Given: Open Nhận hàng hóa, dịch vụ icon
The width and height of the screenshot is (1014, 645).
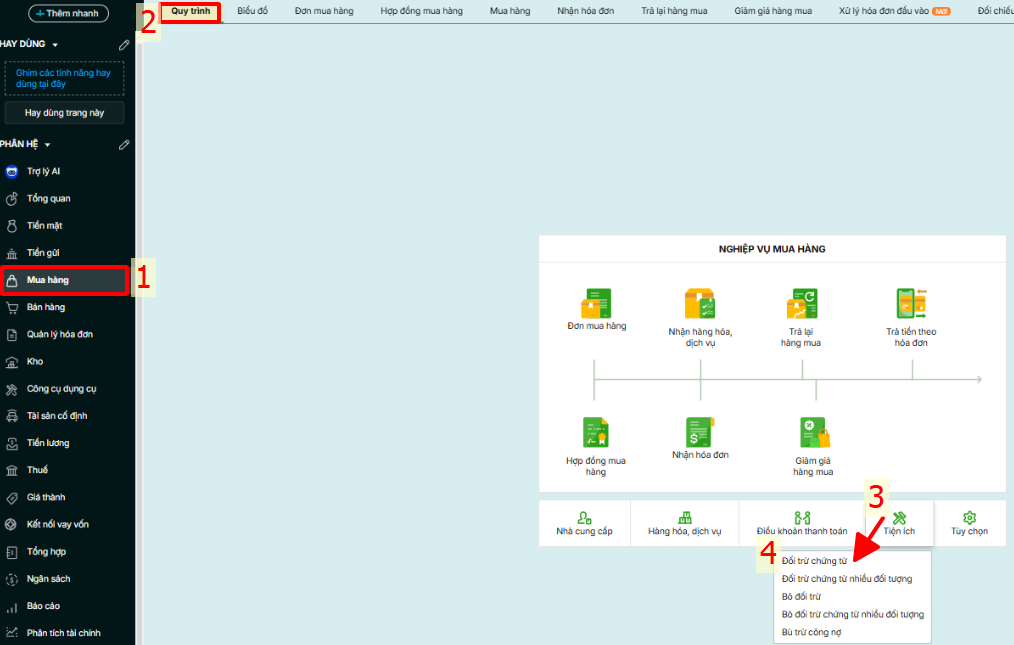Looking at the screenshot, I should point(700,304).
